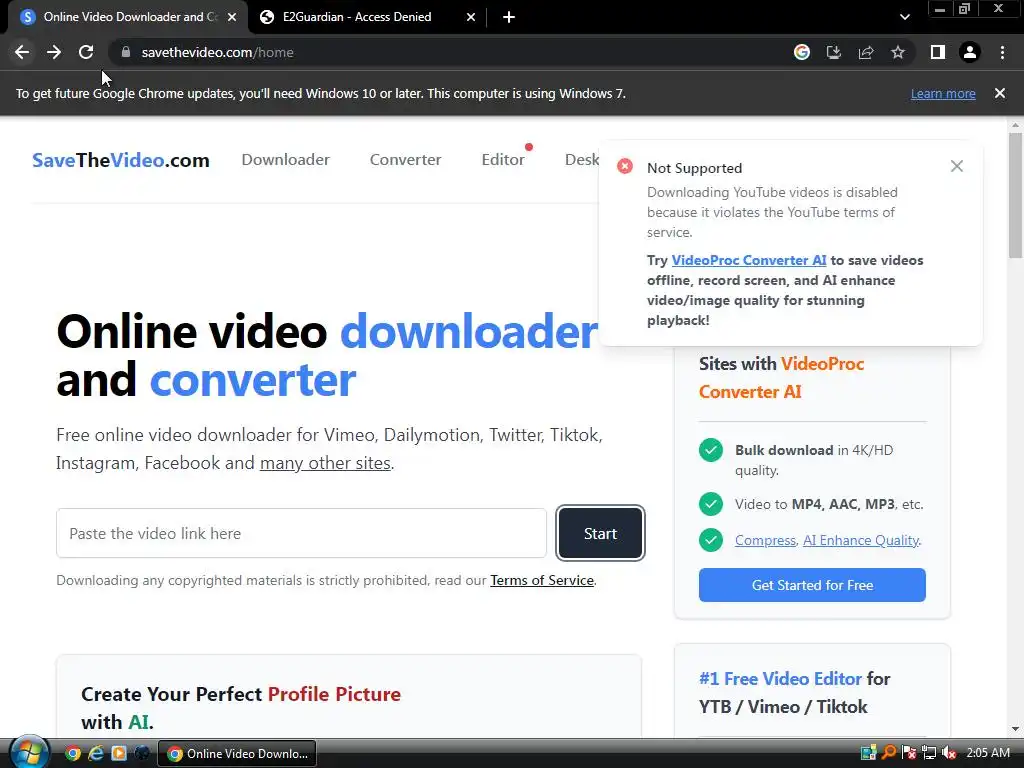Click the 2:05 AM system clock

pyautogui.click(x=987, y=753)
